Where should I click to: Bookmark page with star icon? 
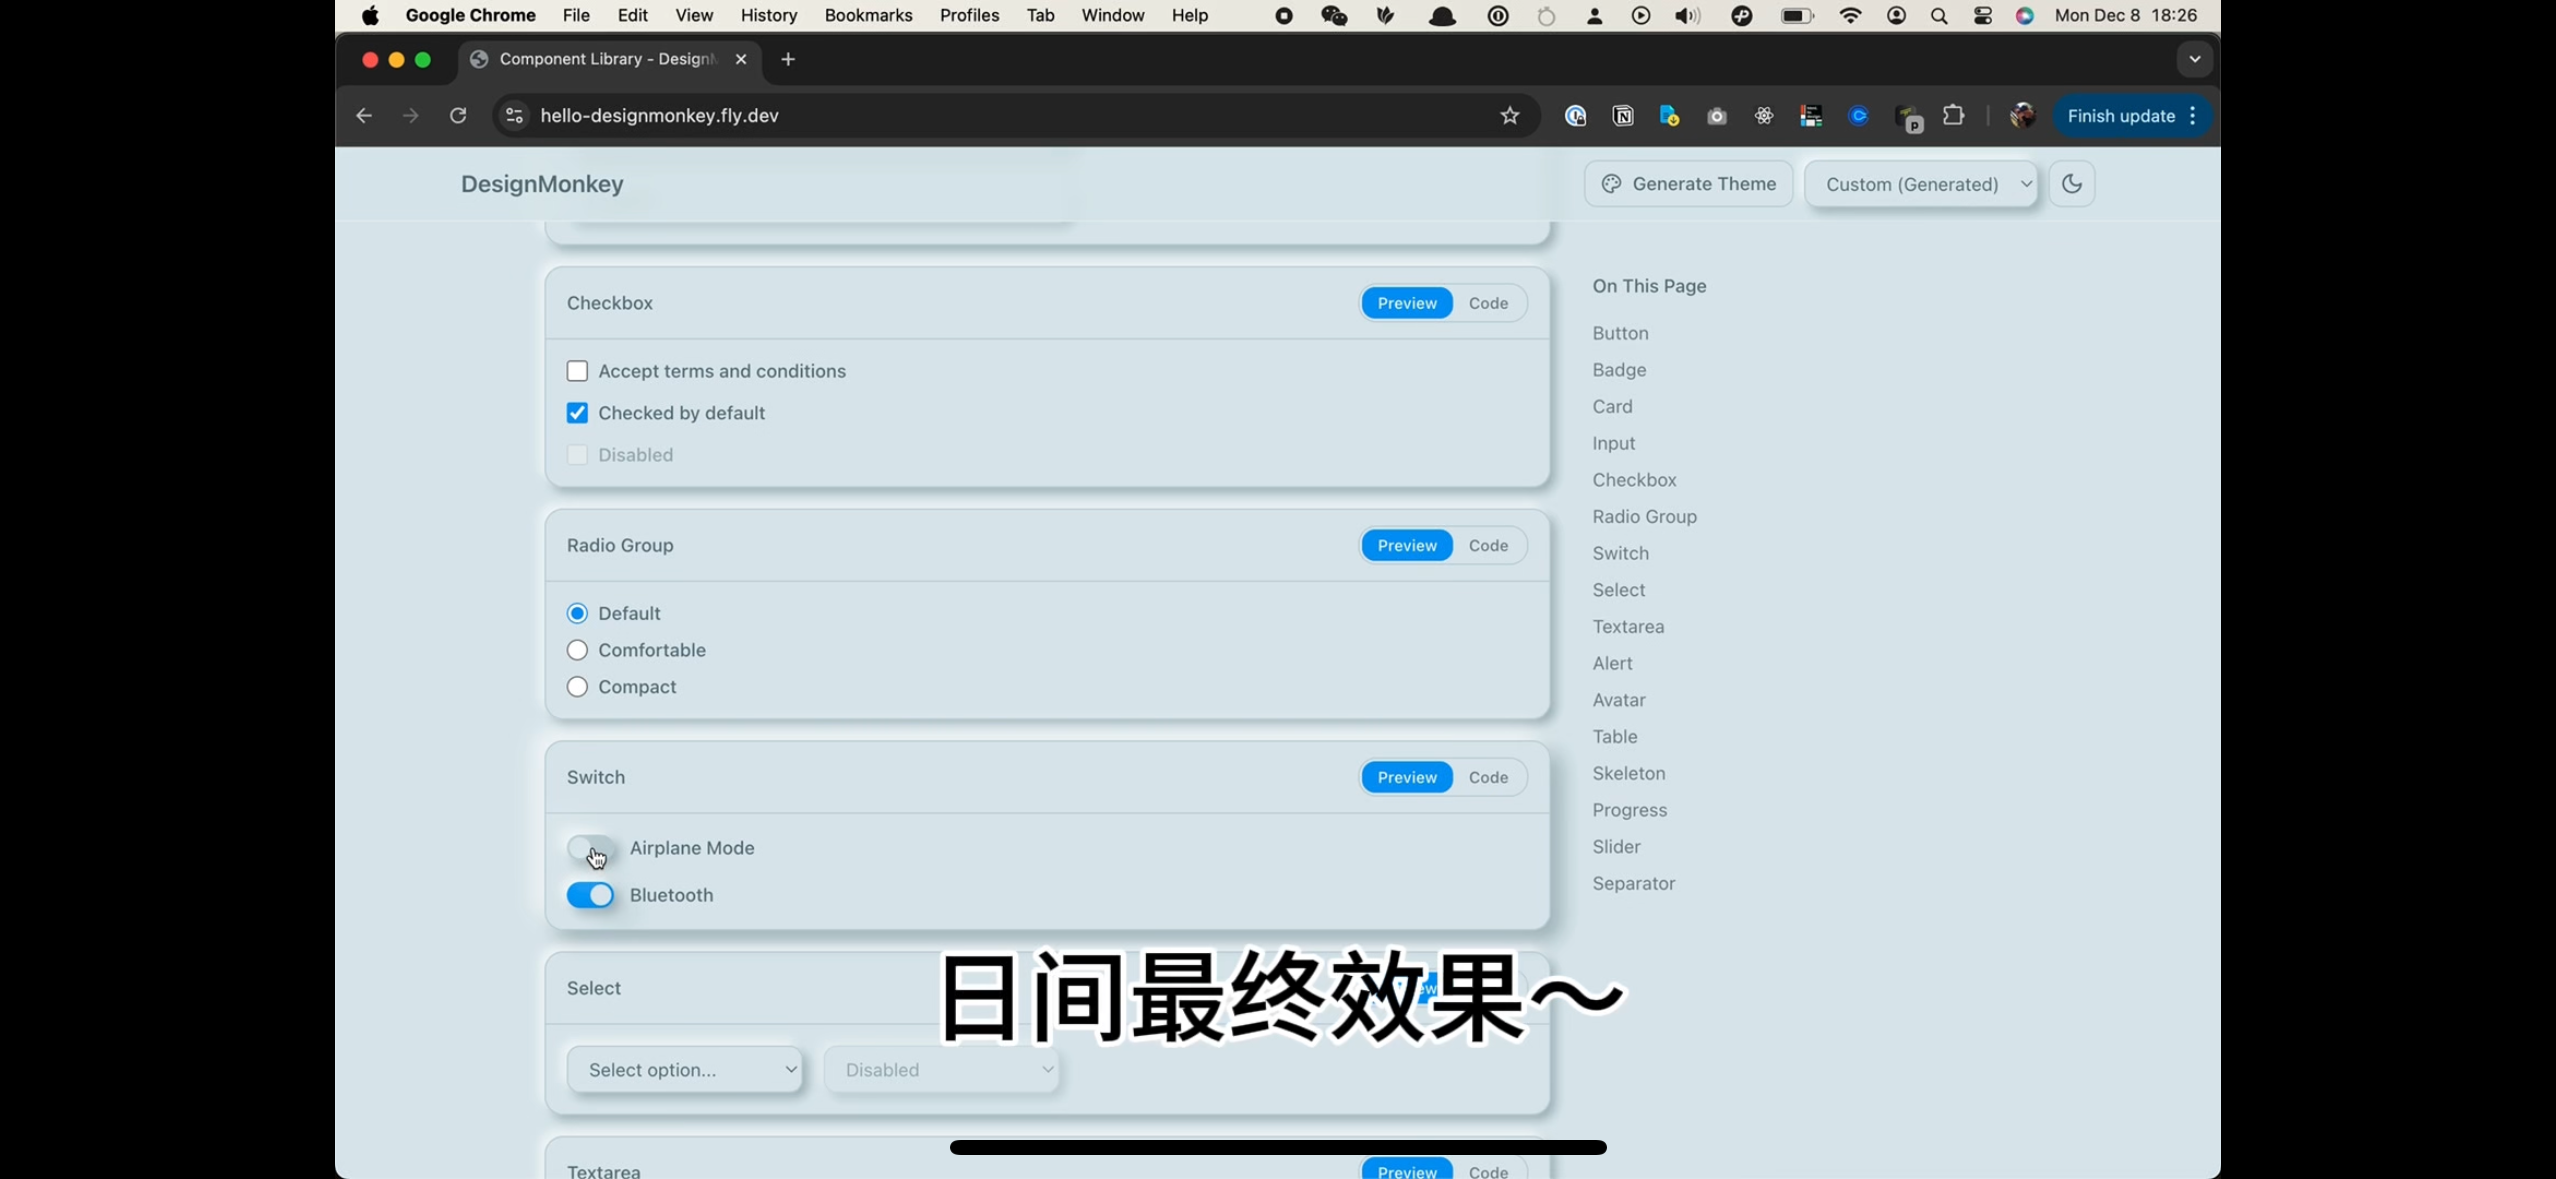1509,116
